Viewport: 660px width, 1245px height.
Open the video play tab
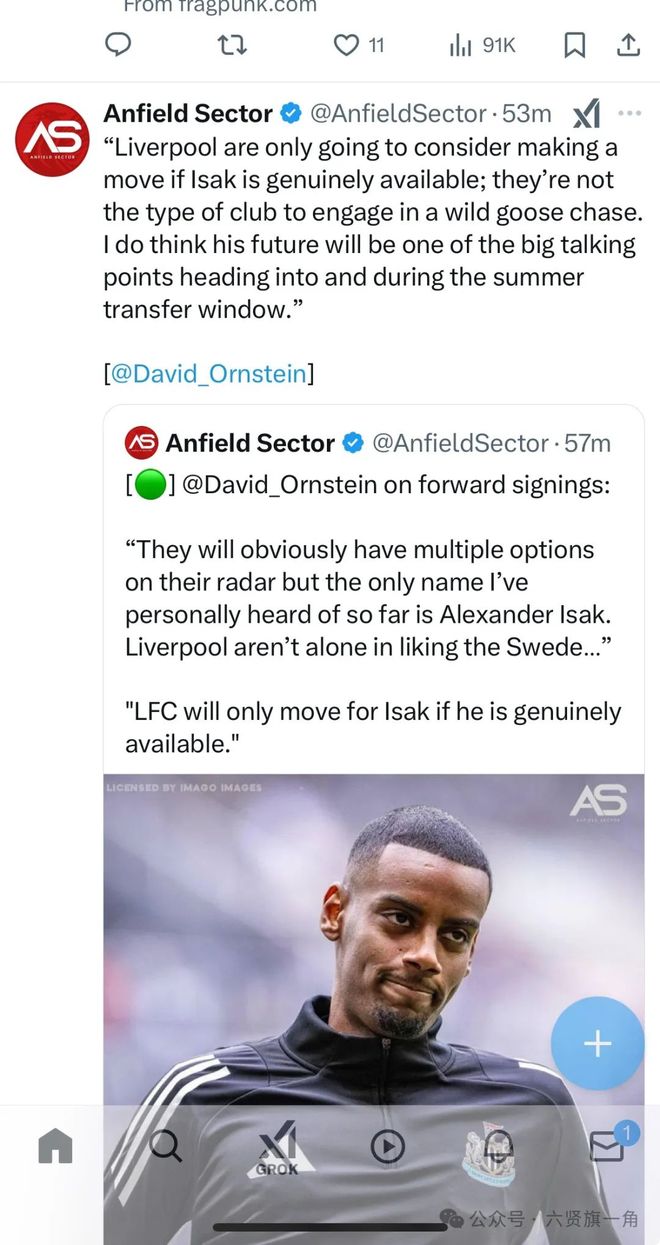click(x=388, y=1147)
